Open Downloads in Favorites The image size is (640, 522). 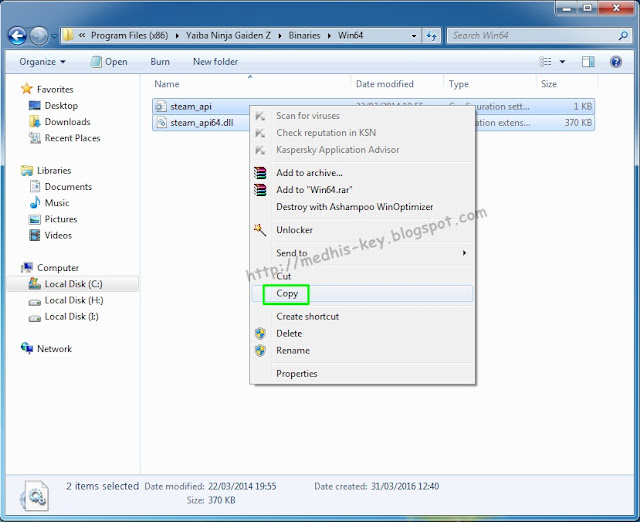pyautogui.click(x=60, y=122)
